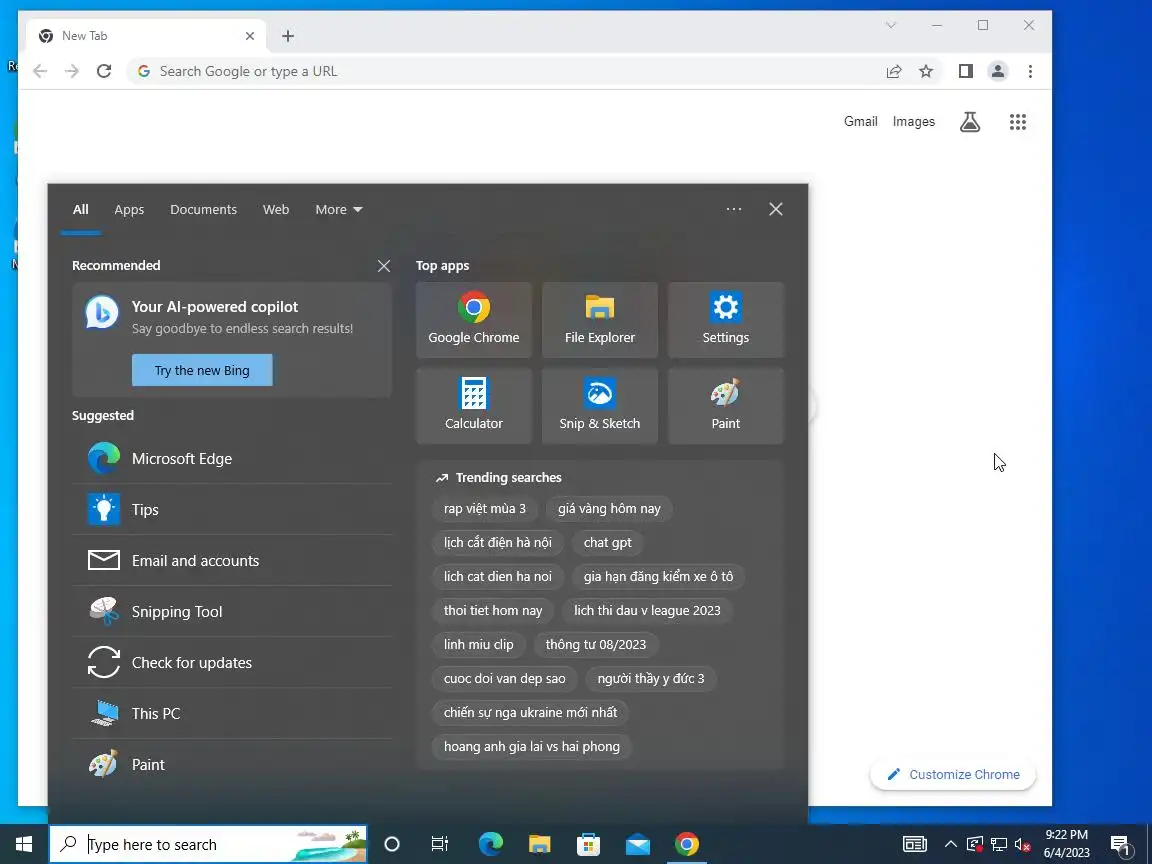The width and height of the screenshot is (1152, 864).
Task: Launch Snip & Sketch from Top apps
Action: 600,406
